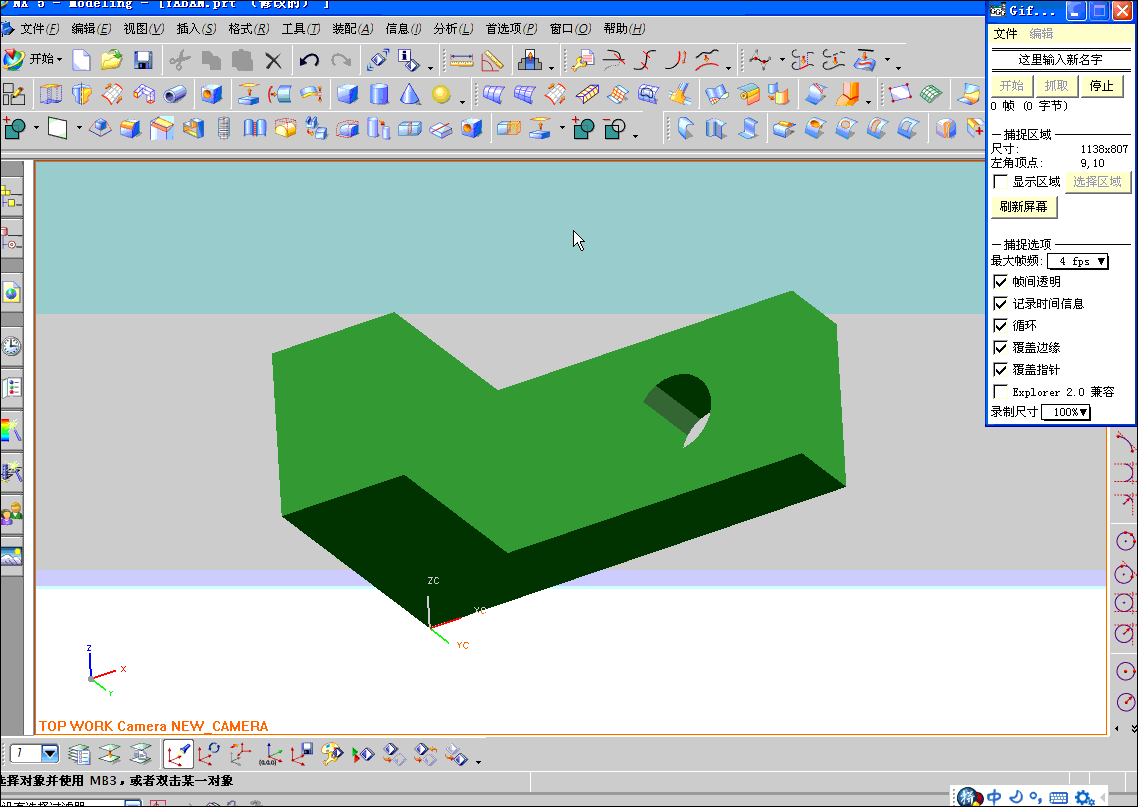Select the Sphere primitive icon
Screen dimensions: 1138x807
pos(441,94)
